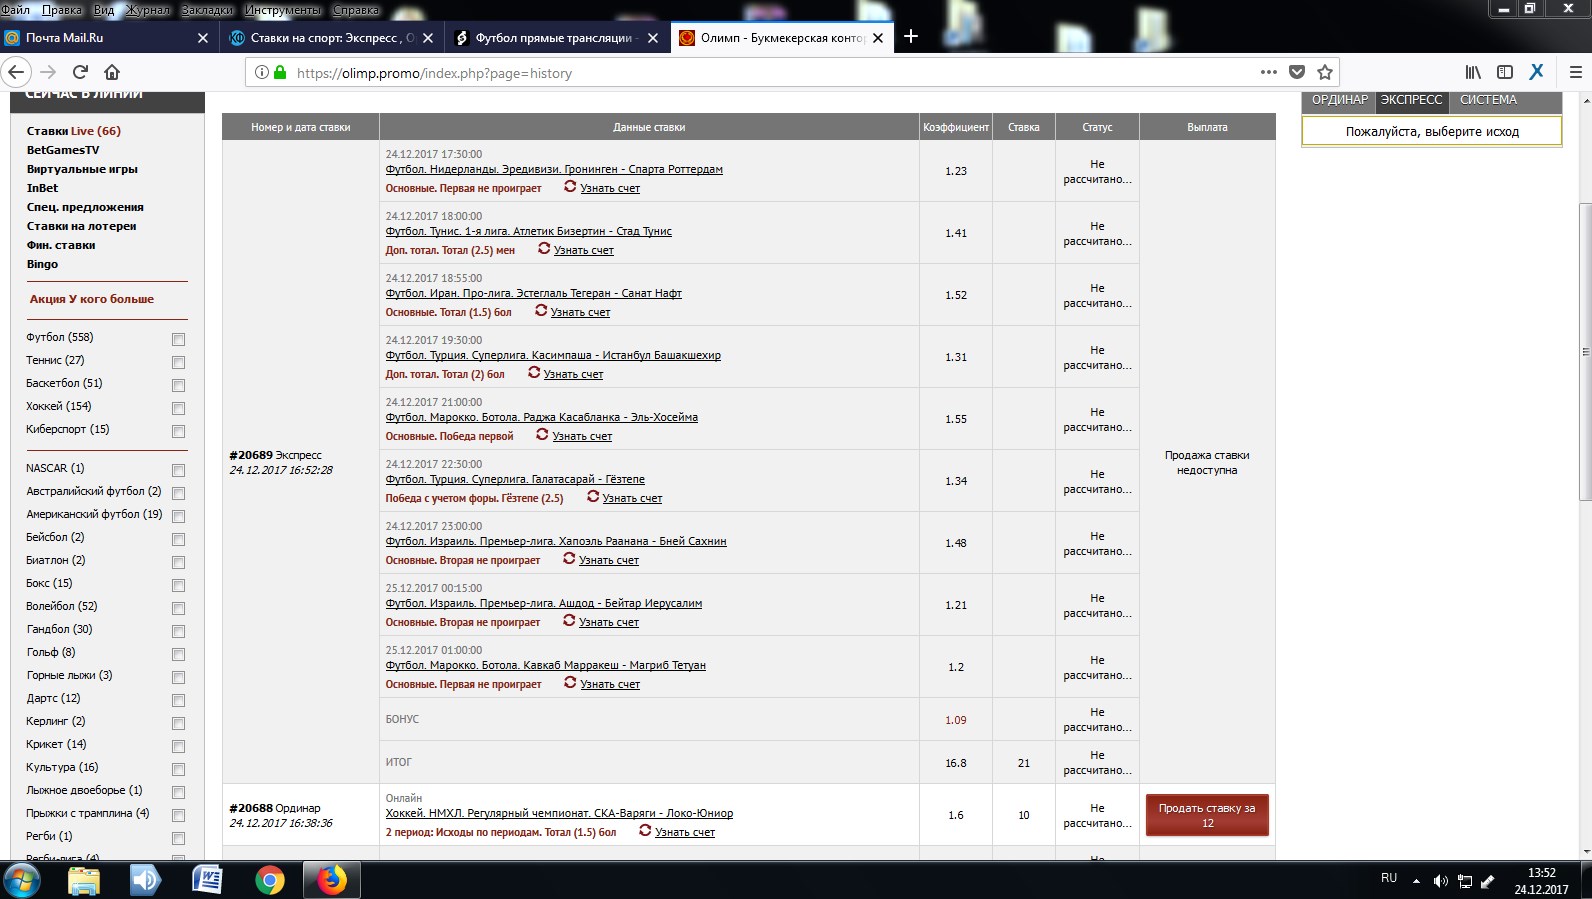Viewport: 1592px width, 899px height.
Task: Show hidden tray icons arrow
Action: click(x=1416, y=881)
